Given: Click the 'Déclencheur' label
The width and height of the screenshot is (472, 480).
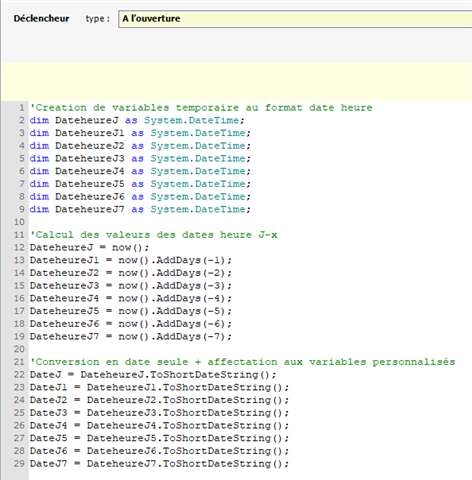Looking at the screenshot, I should [41, 19].
